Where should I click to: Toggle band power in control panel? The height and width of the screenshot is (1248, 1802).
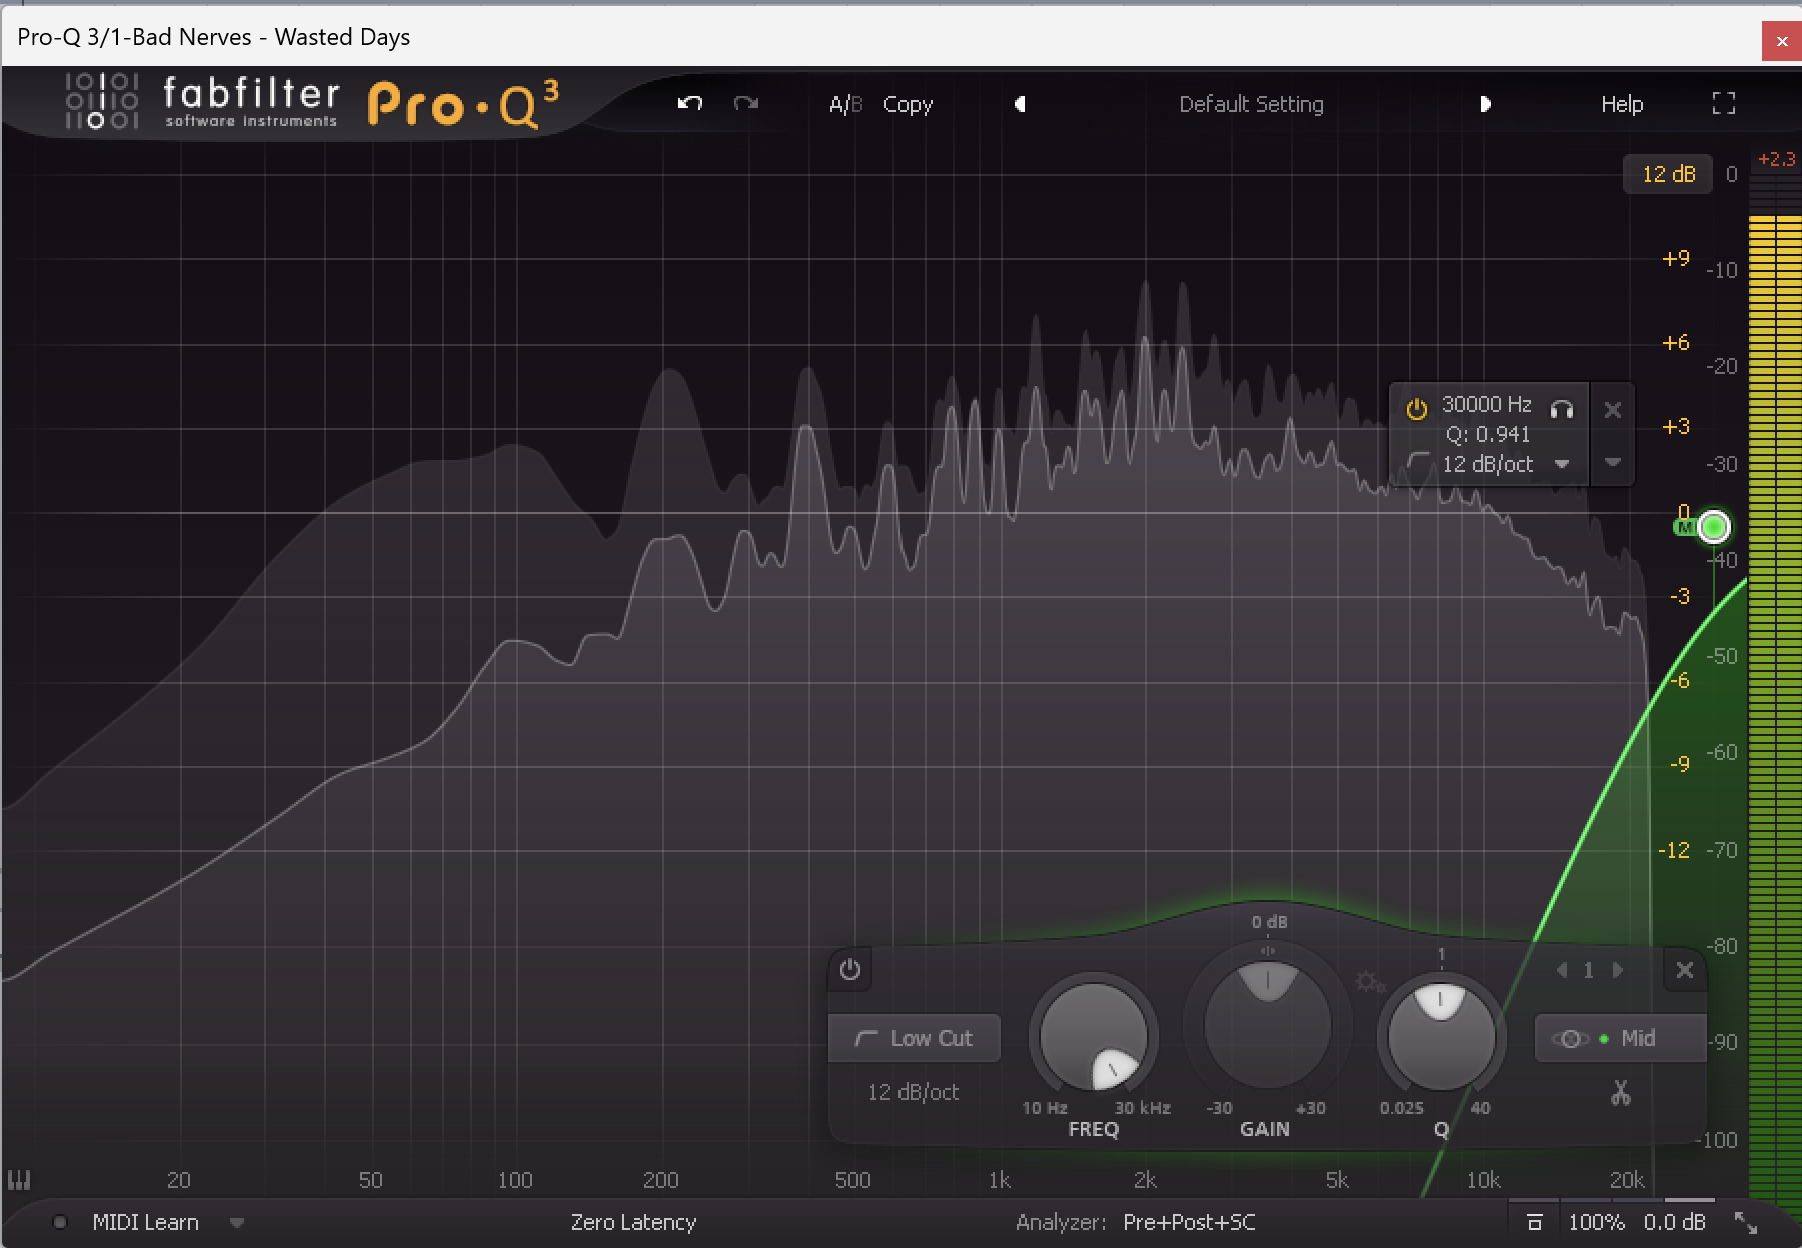(850, 969)
